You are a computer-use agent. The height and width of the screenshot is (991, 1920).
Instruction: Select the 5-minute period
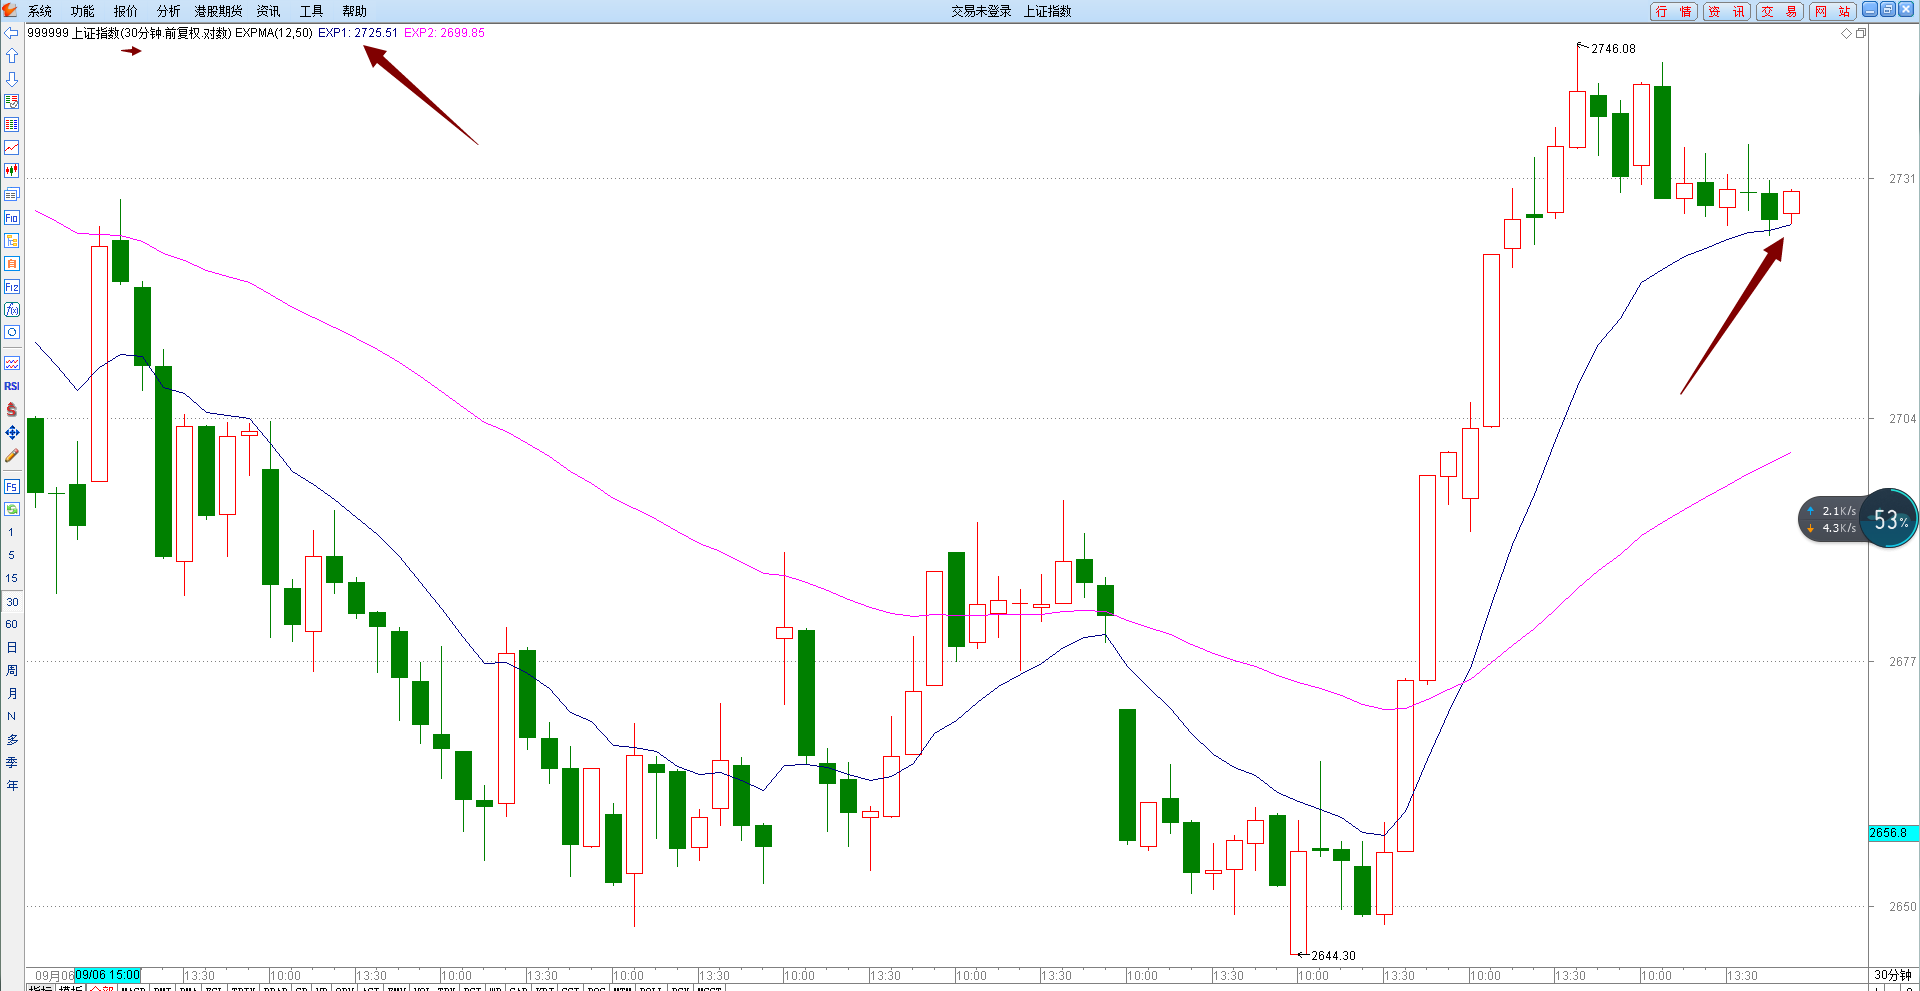click(12, 555)
